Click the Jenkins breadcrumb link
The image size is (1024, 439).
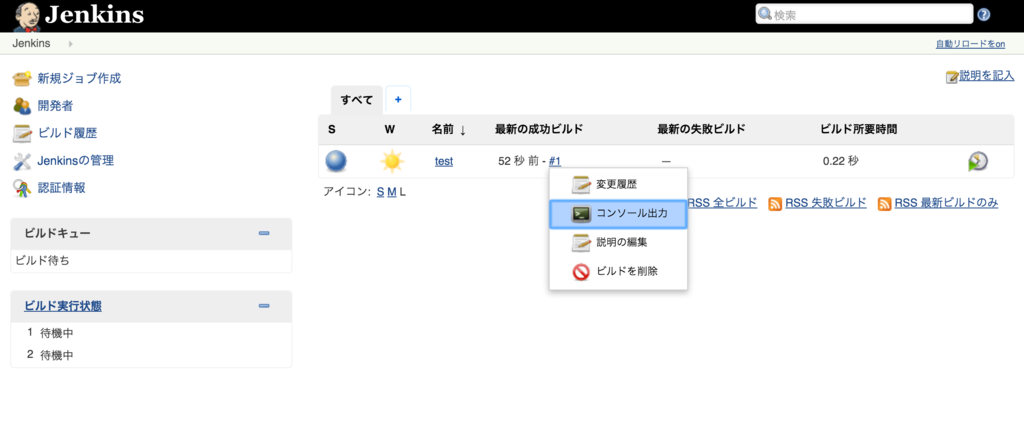[x=31, y=44]
